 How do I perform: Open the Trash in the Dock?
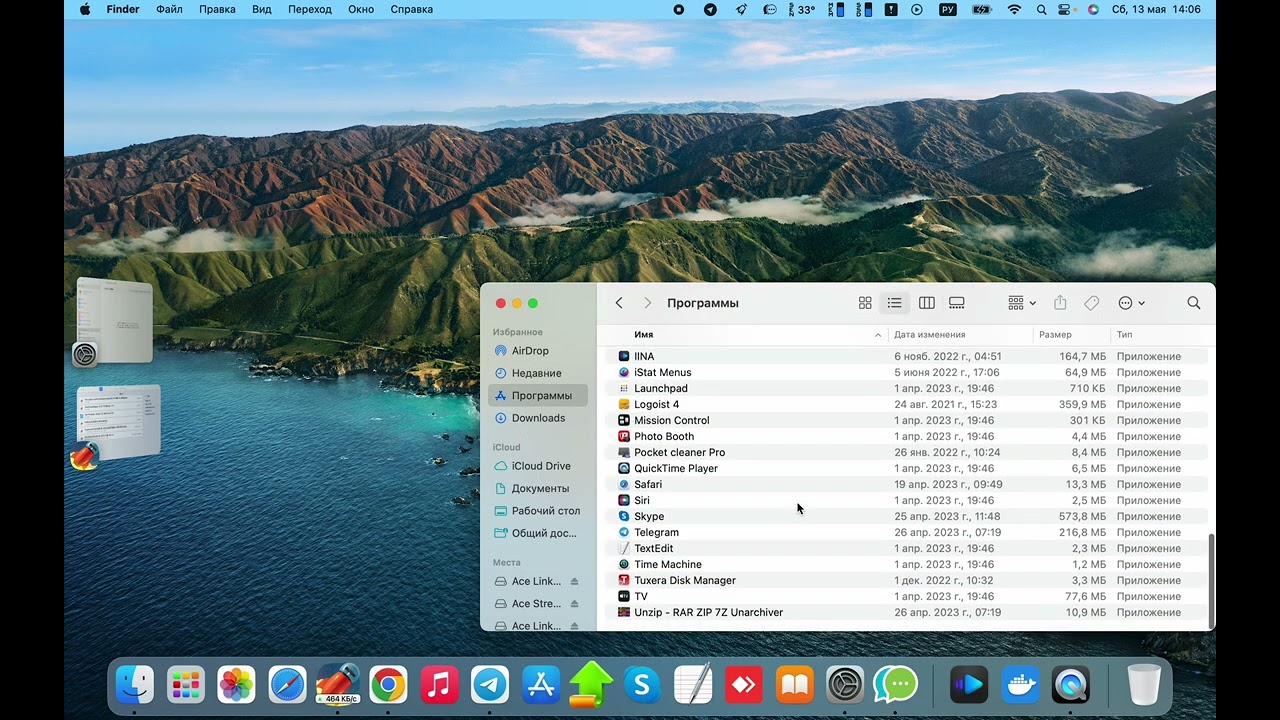(1144, 685)
